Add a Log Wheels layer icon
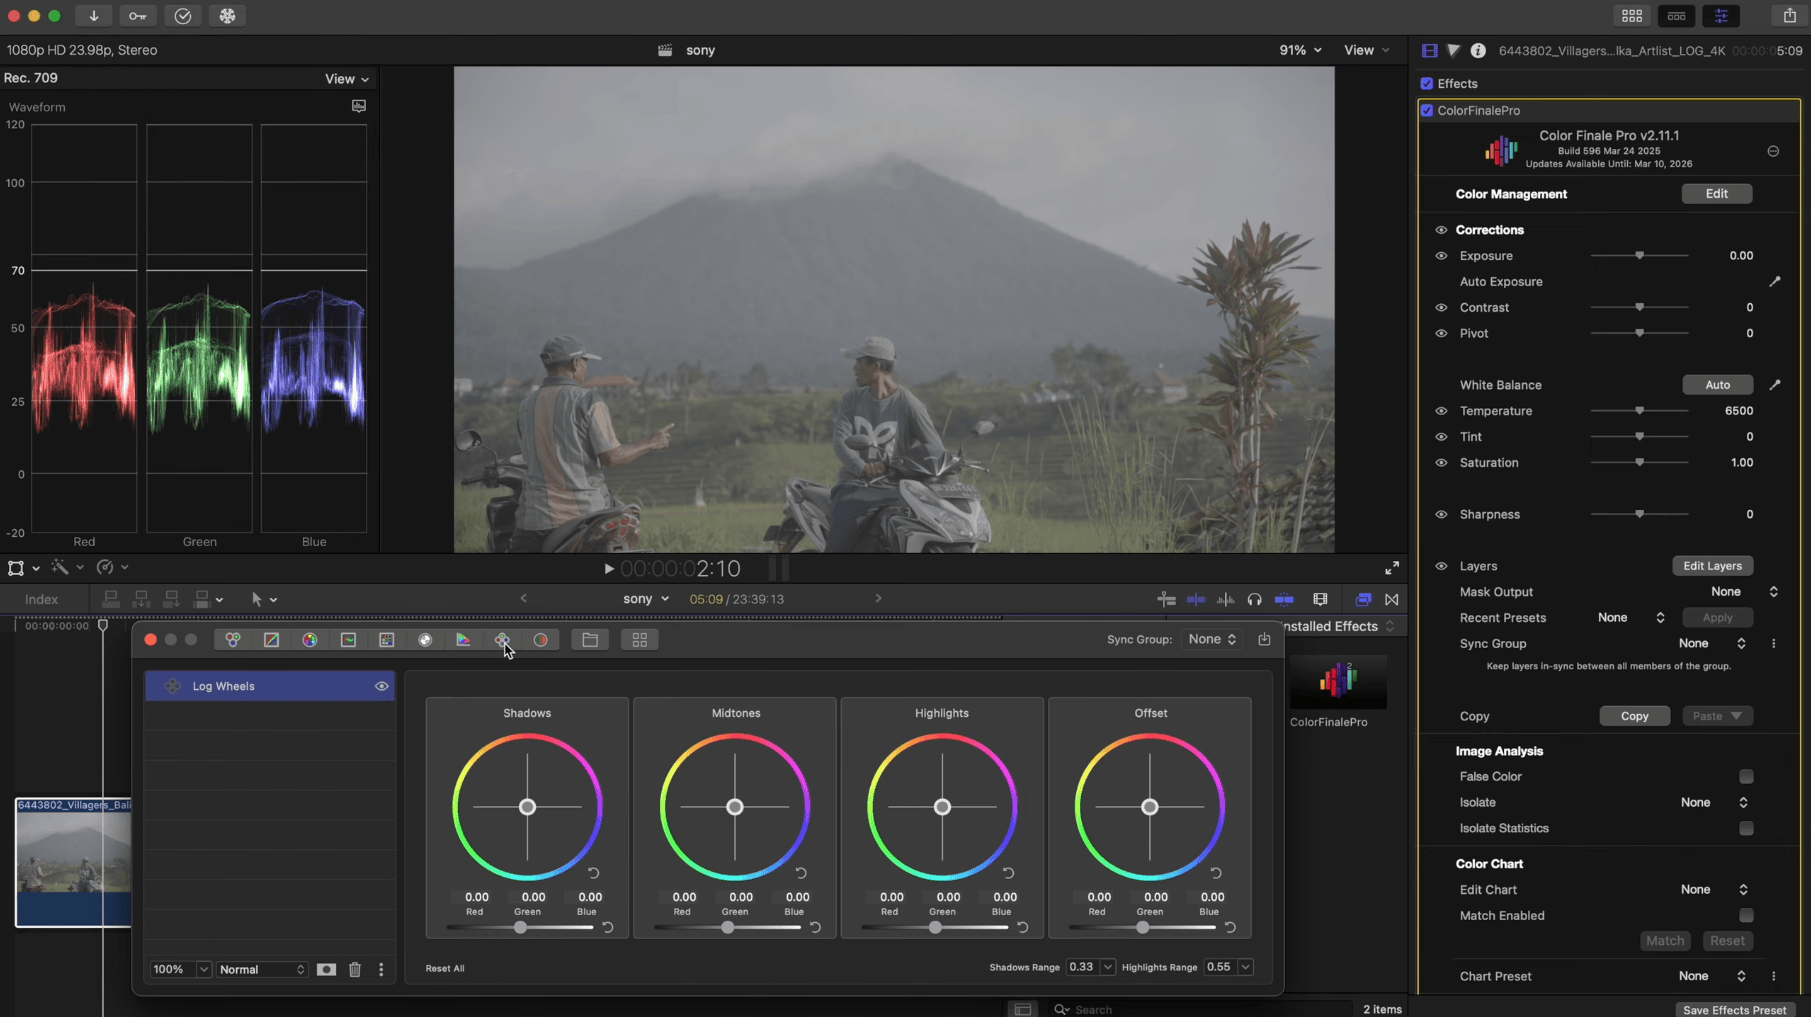The image size is (1811, 1017). [502, 640]
